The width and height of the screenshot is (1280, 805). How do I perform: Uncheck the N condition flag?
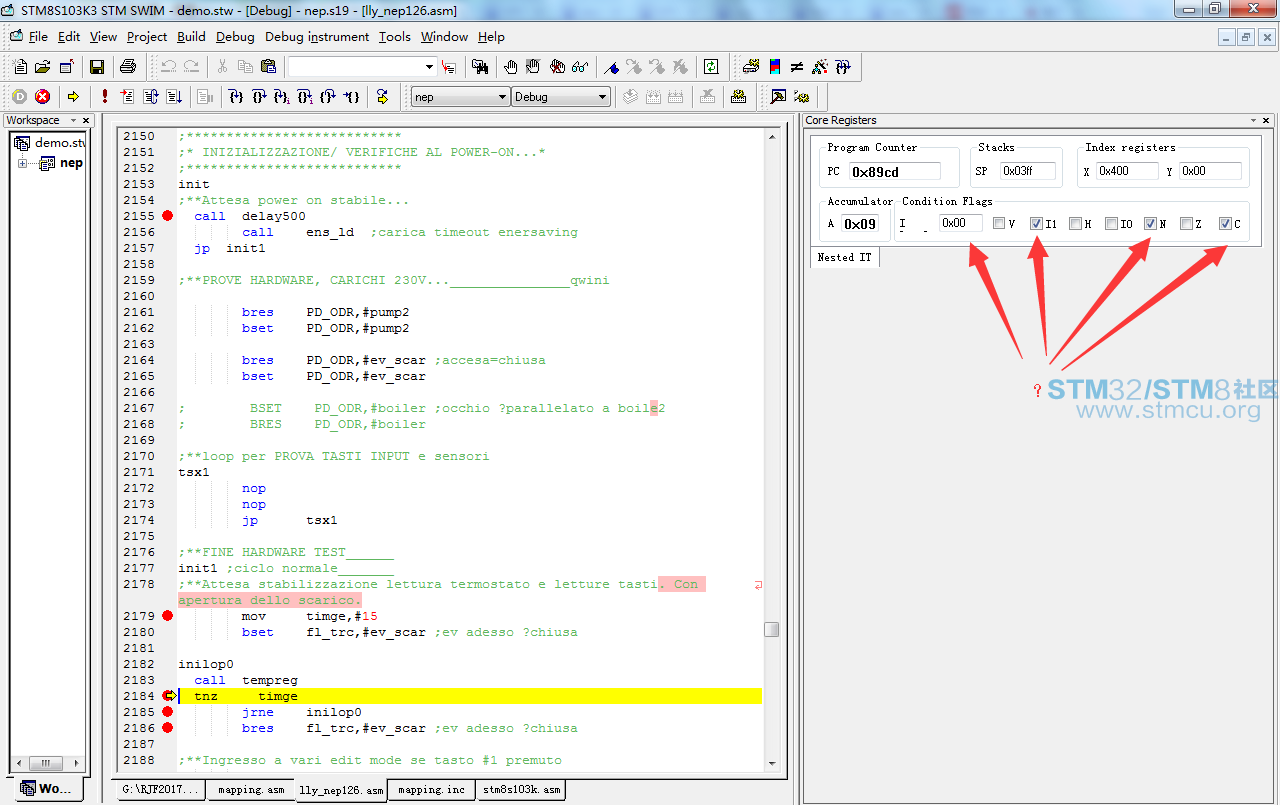(x=1150, y=224)
